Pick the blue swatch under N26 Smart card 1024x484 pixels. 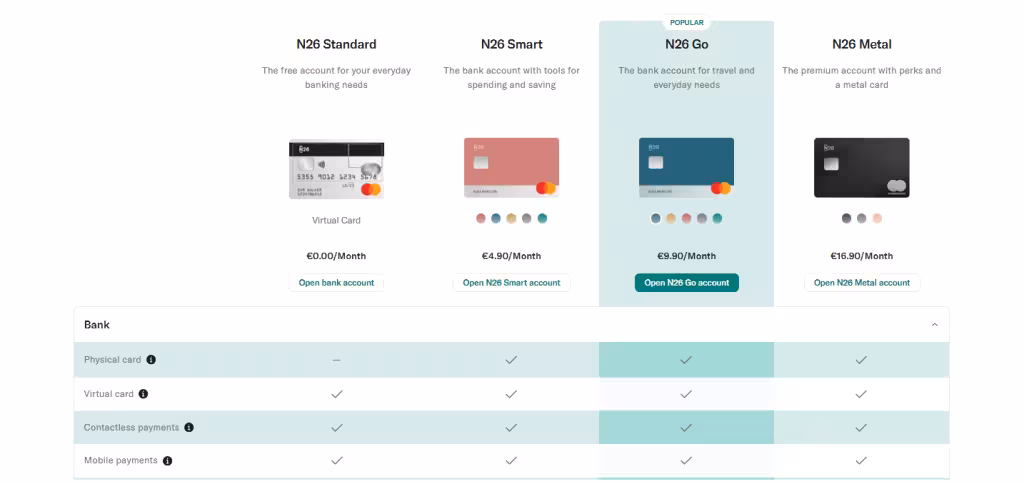pyautogui.click(x=496, y=218)
